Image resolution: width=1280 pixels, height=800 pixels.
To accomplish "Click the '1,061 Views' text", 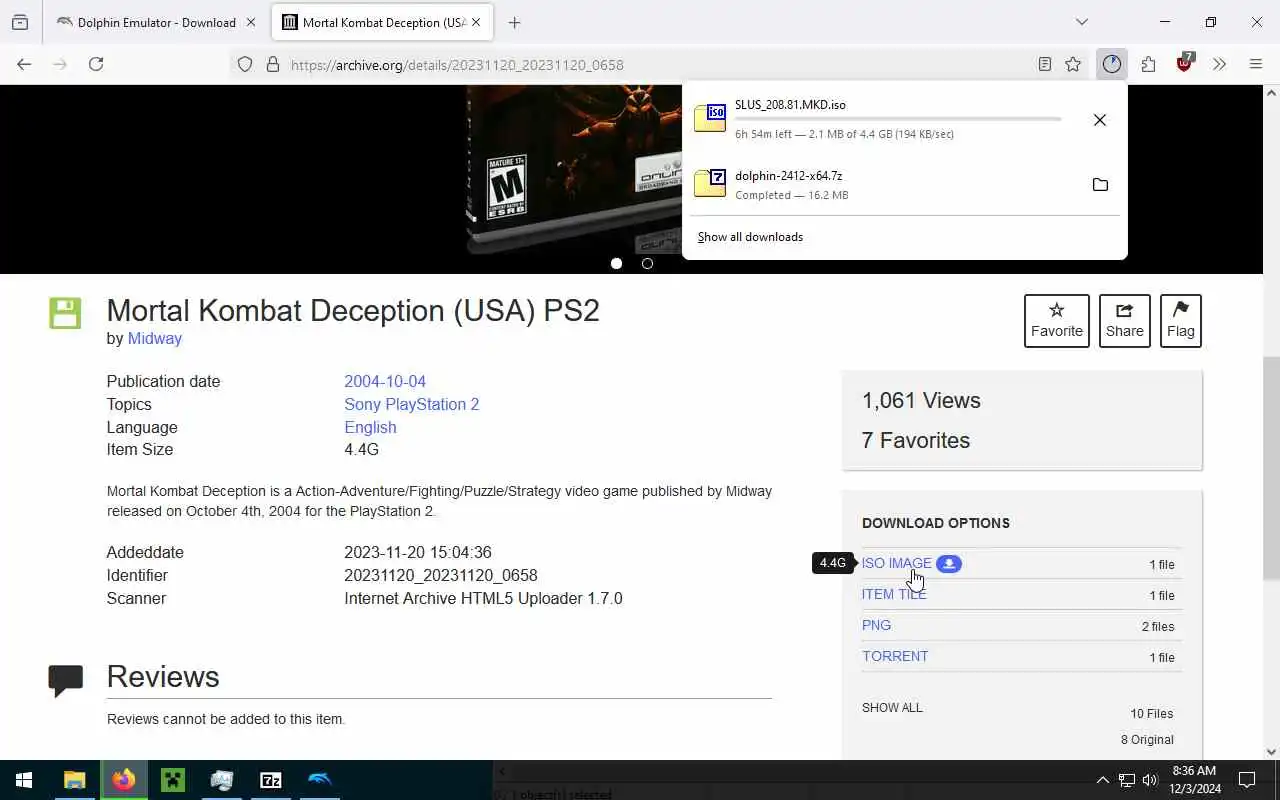I will 921,401.
